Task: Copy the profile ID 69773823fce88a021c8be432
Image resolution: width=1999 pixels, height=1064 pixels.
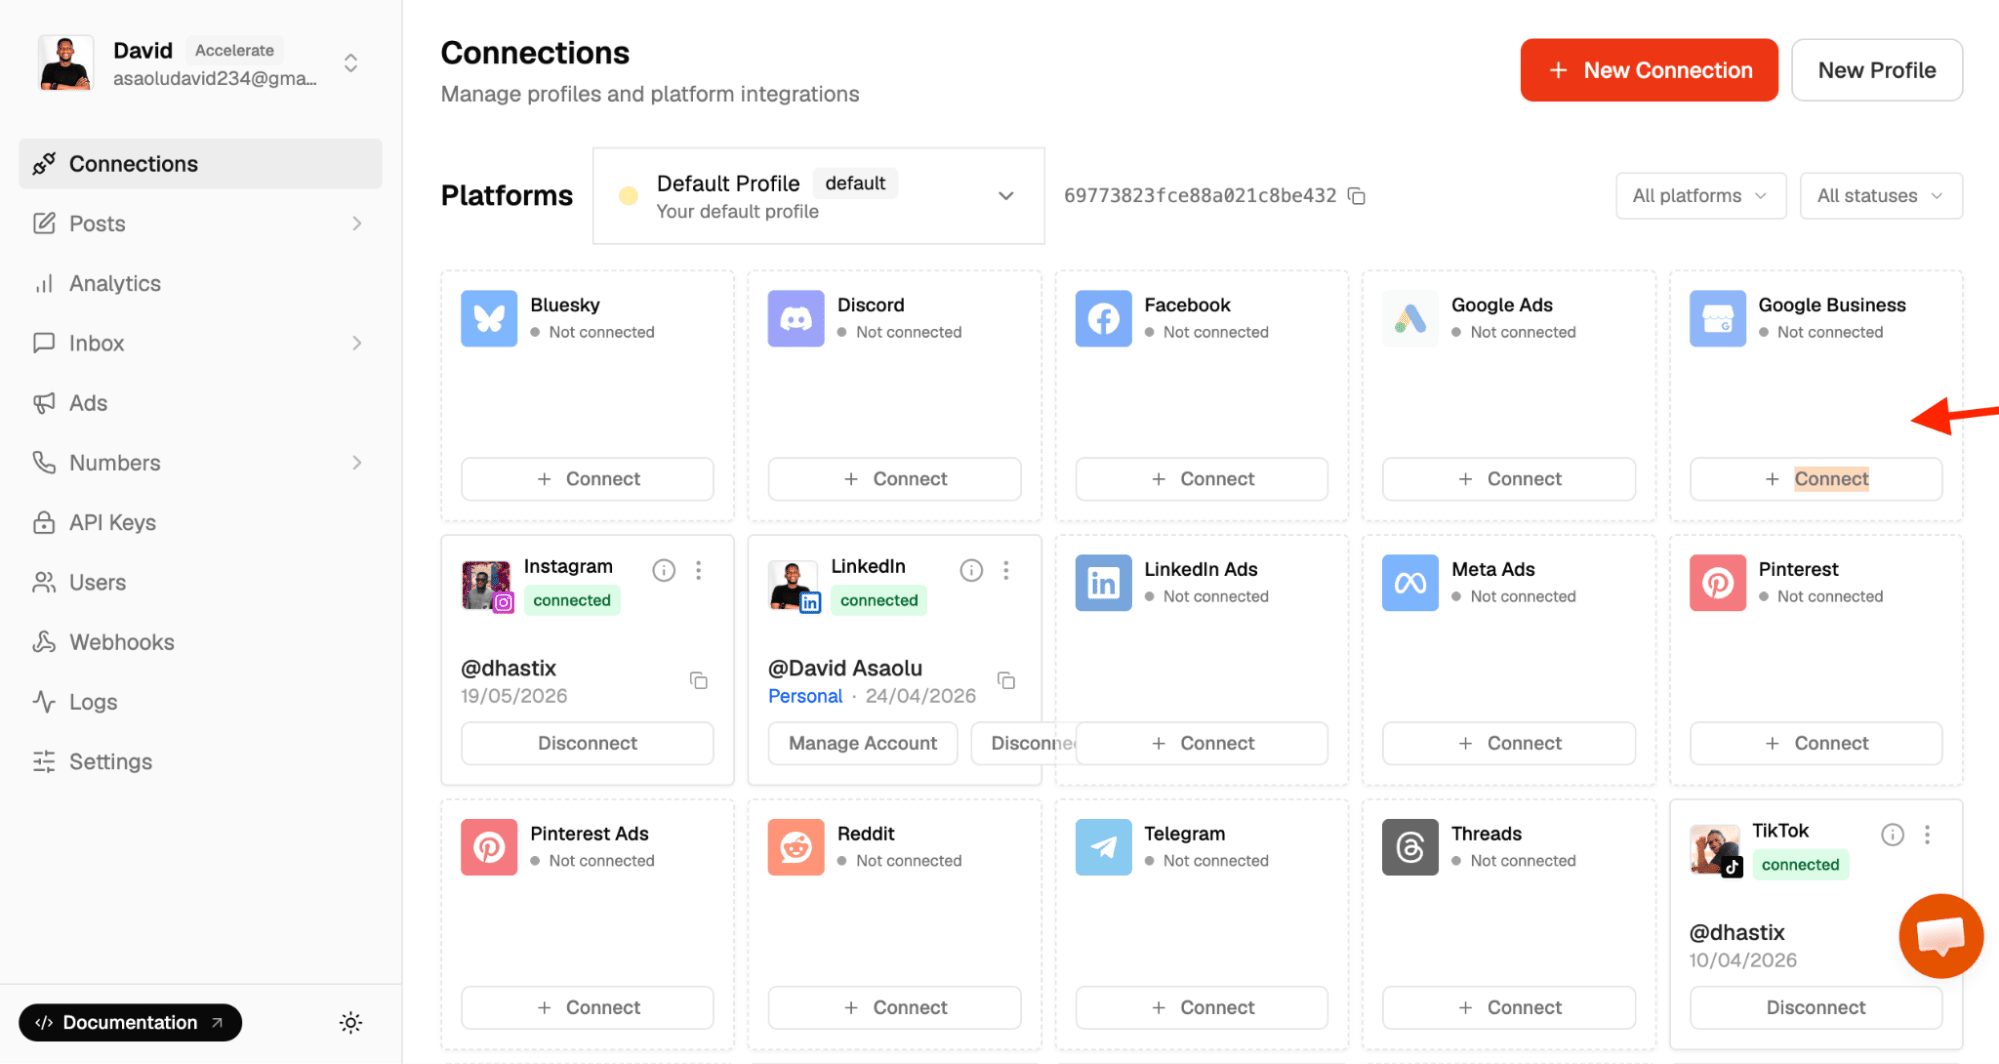Action: click(1356, 196)
